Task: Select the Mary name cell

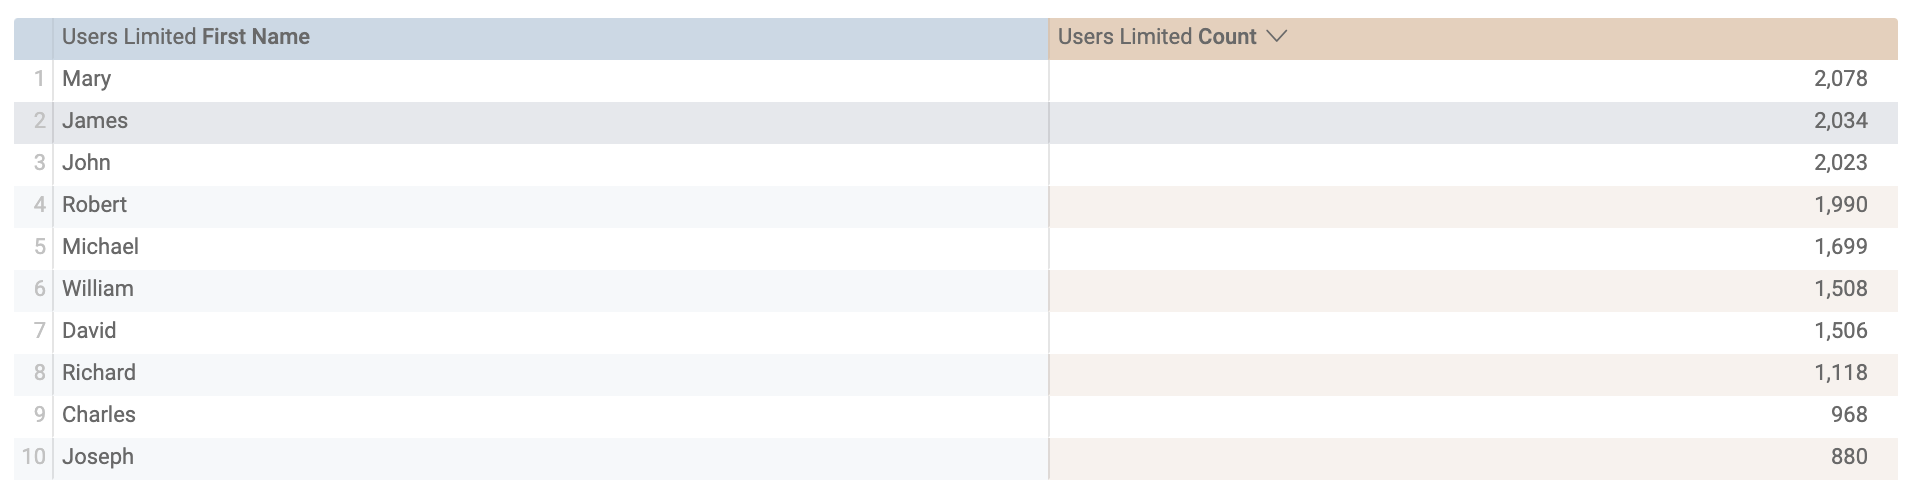Action: (x=87, y=79)
